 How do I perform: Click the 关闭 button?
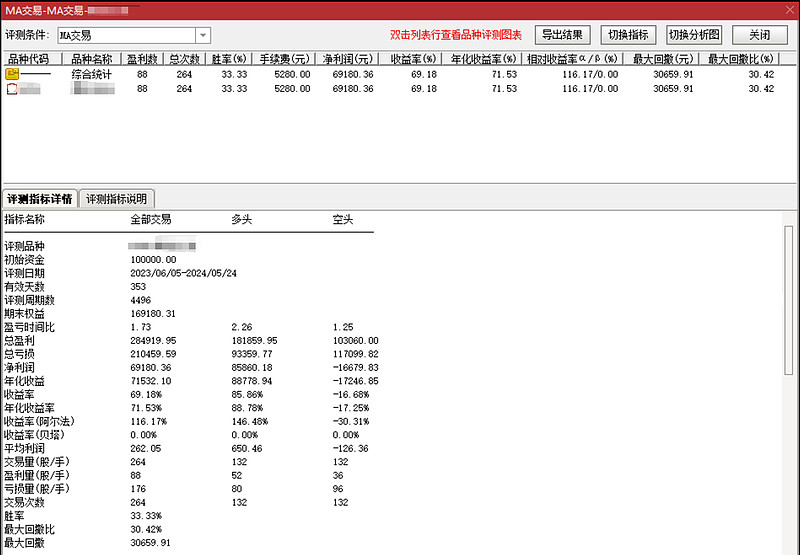click(760, 35)
